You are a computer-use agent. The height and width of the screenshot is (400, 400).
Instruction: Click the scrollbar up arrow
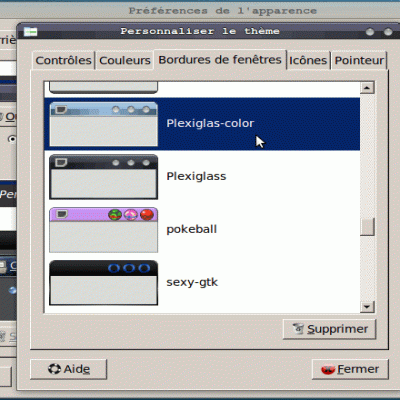[367, 88]
